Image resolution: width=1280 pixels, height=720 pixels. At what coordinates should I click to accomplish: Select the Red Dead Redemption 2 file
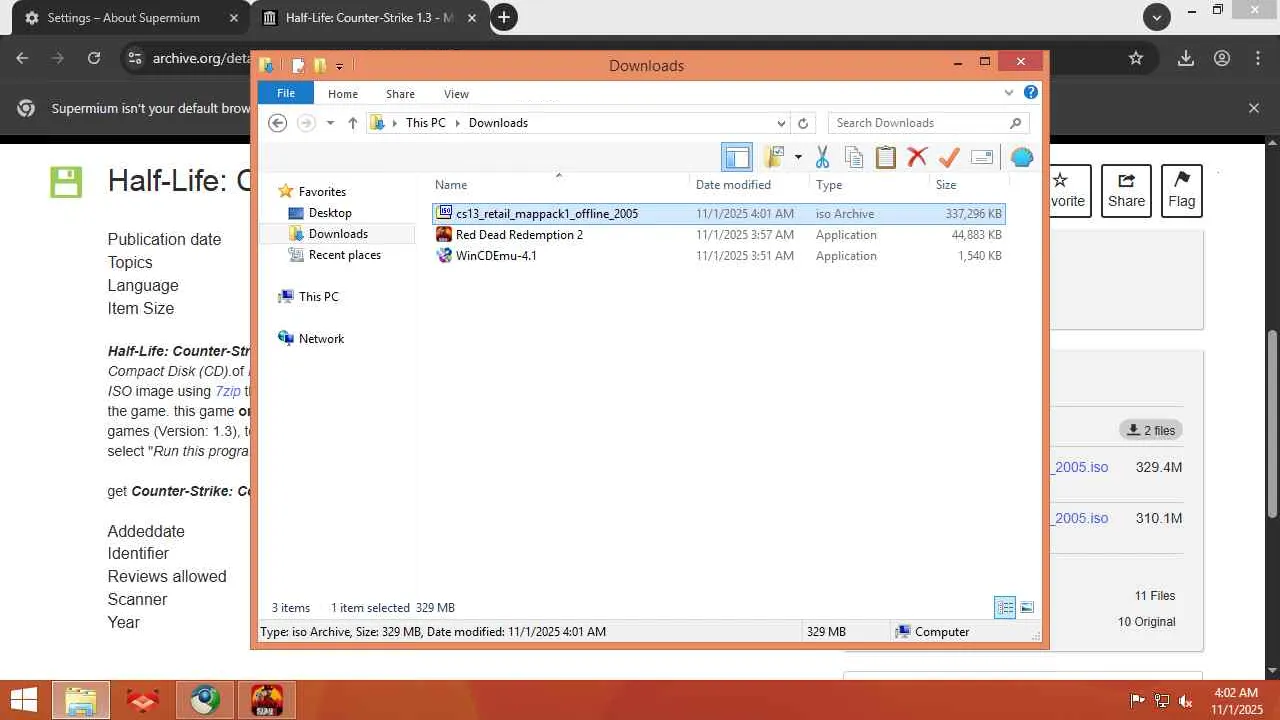click(x=718, y=234)
